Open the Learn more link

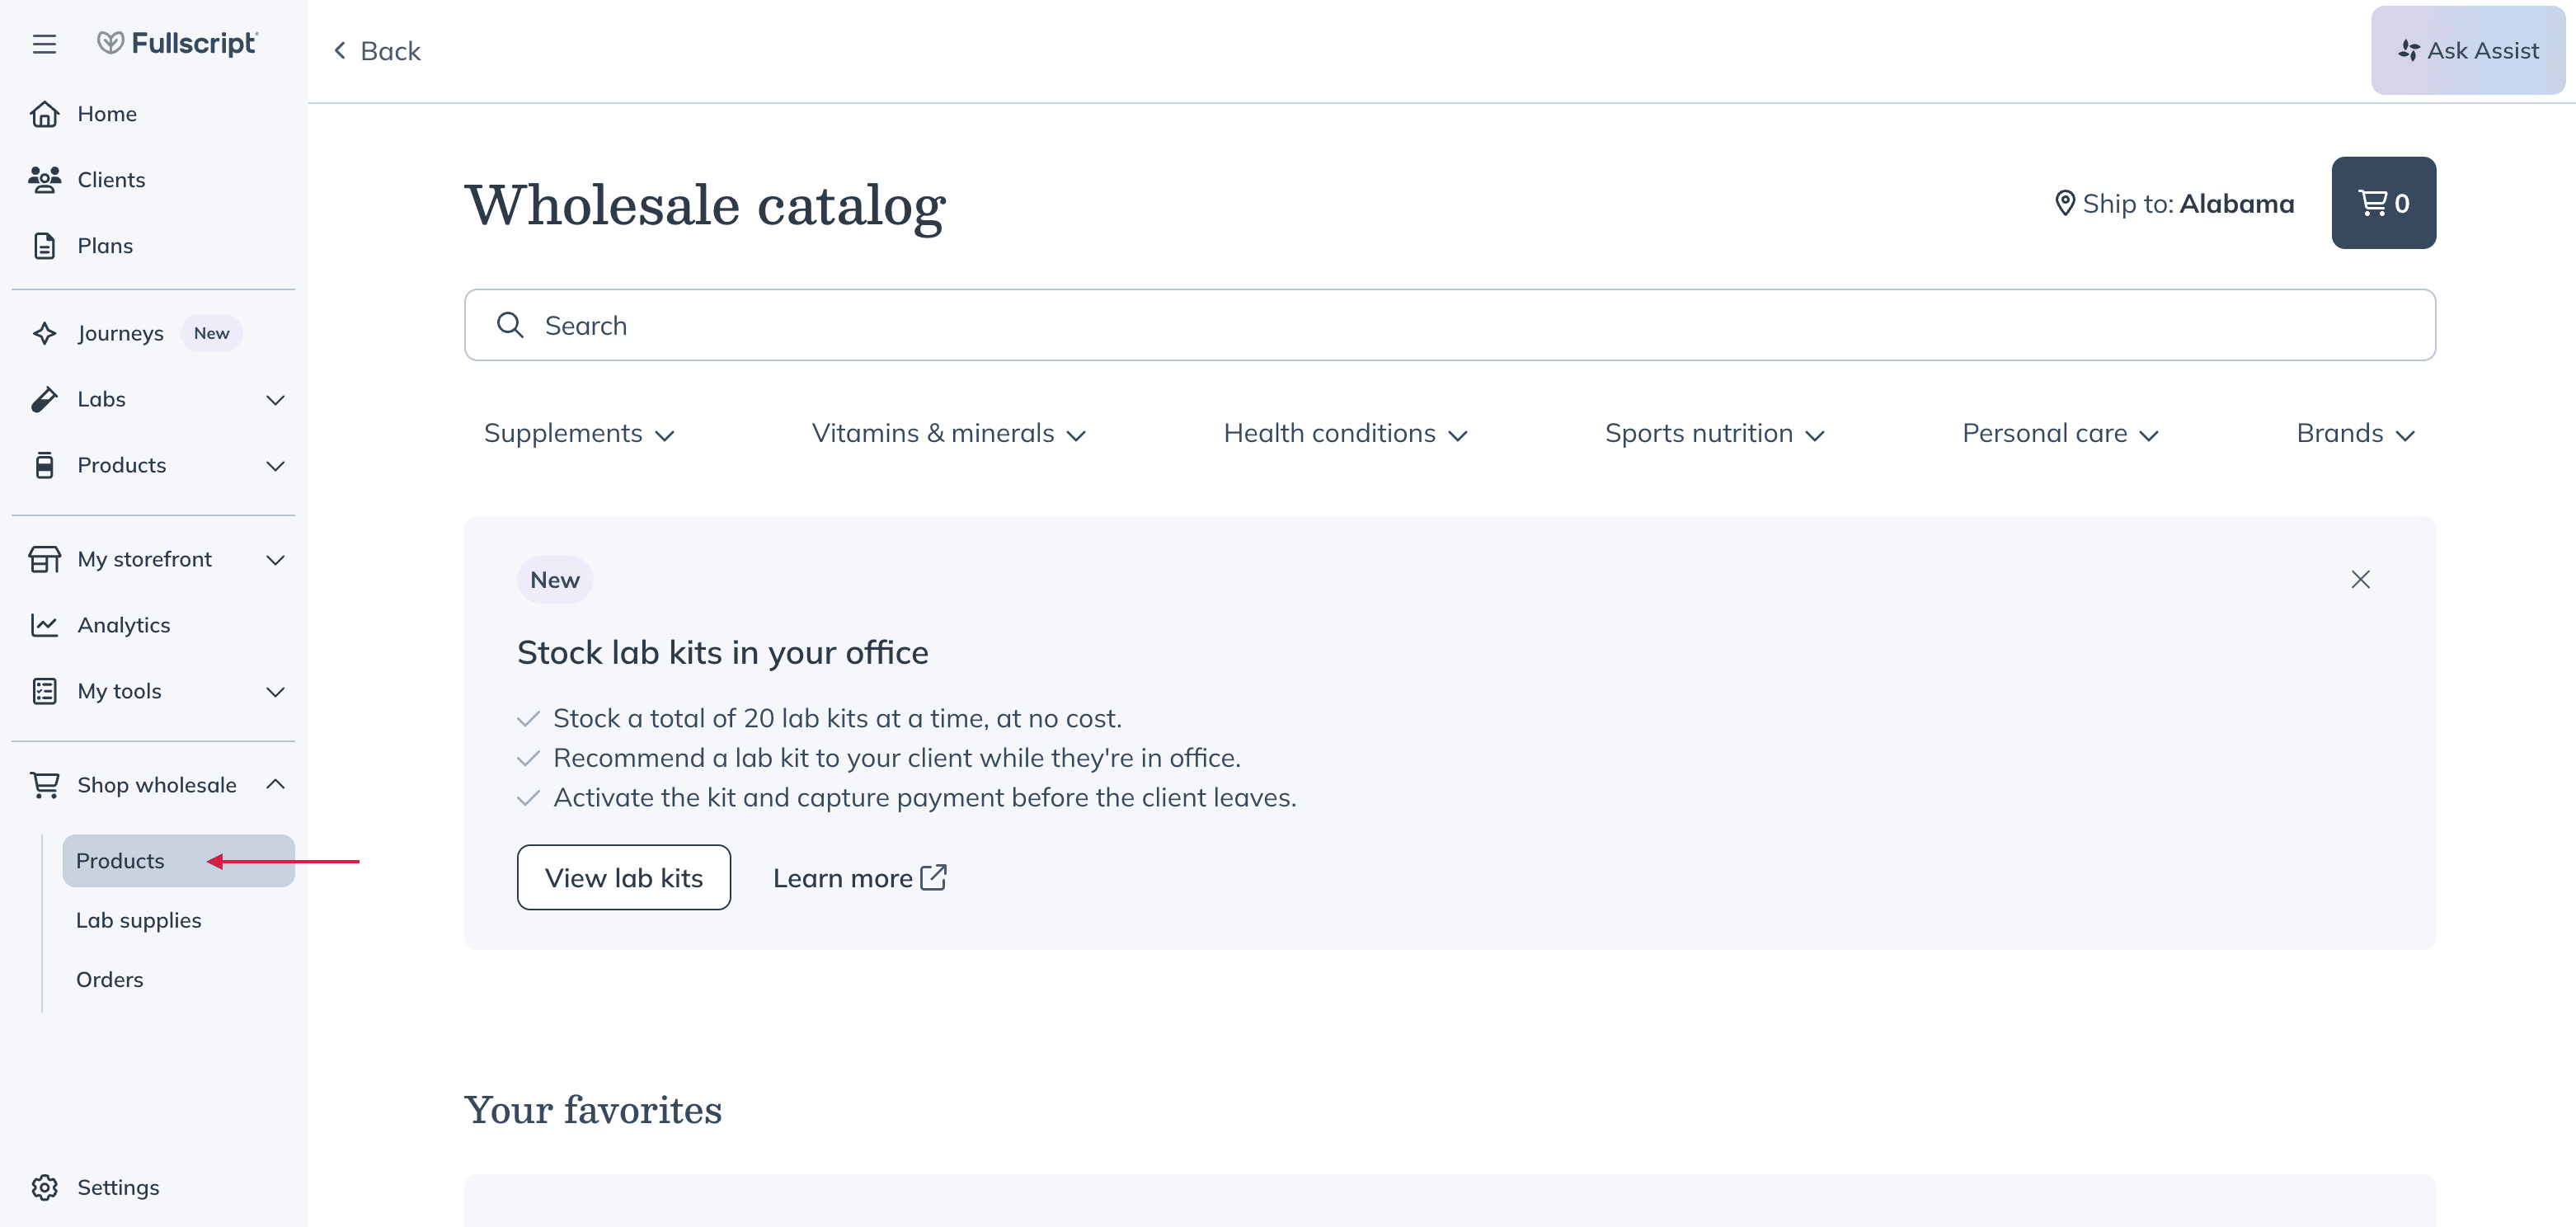coord(859,878)
